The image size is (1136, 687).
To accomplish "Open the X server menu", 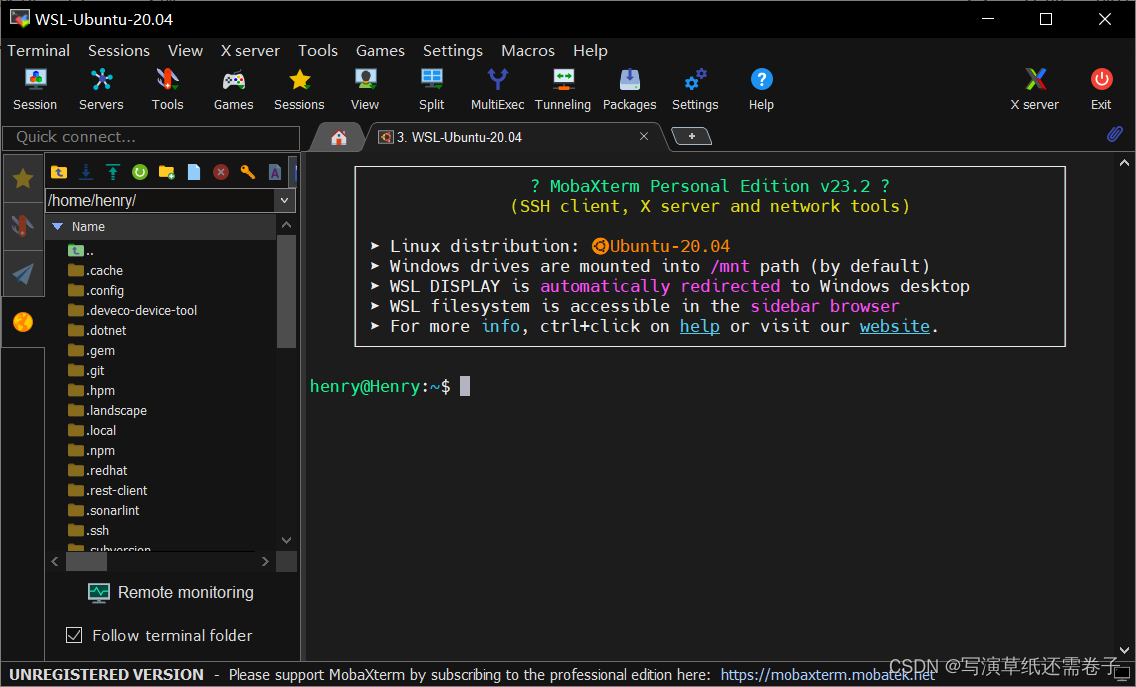I will click(250, 51).
